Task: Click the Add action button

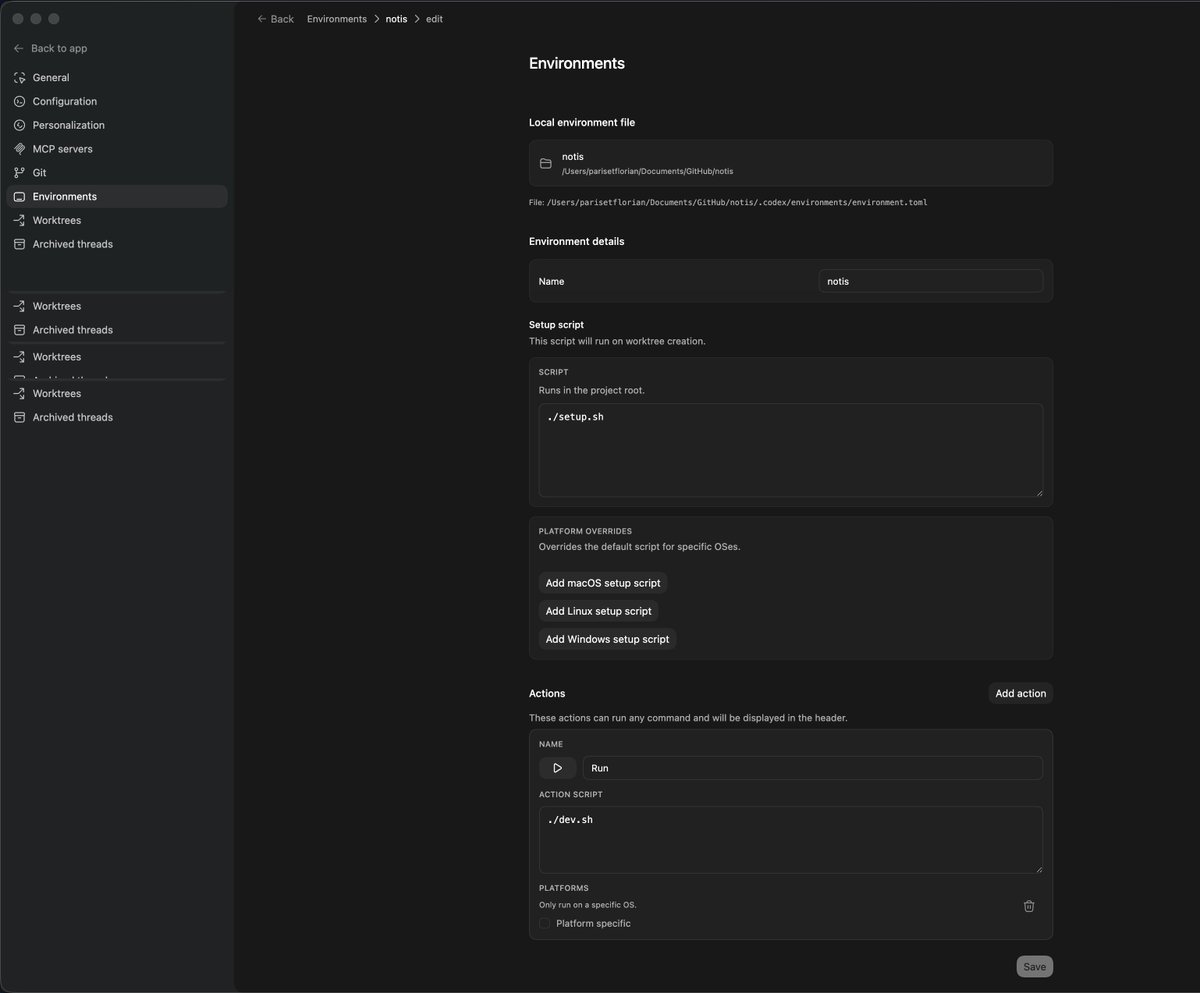Action: [1021, 693]
